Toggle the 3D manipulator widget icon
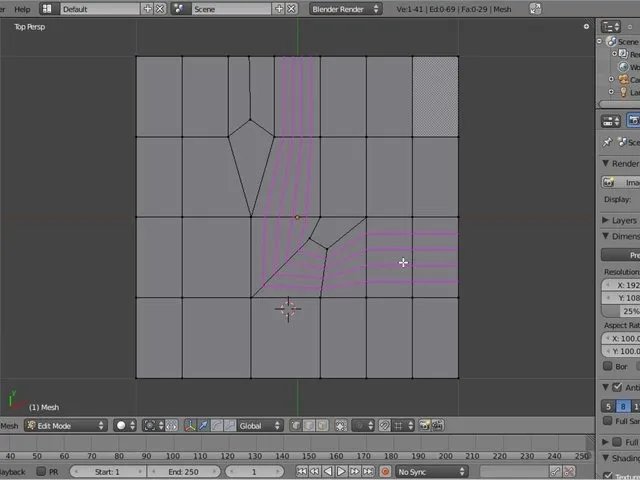 [x=190, y=426]
